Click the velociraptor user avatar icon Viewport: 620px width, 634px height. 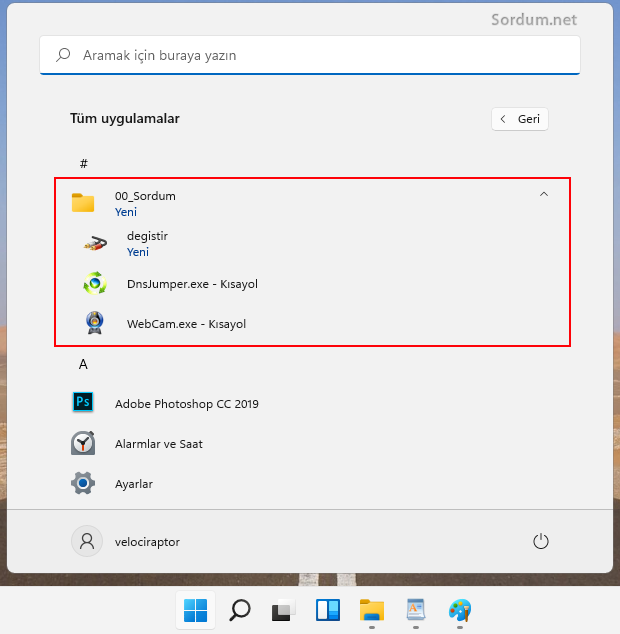[87, 541]
